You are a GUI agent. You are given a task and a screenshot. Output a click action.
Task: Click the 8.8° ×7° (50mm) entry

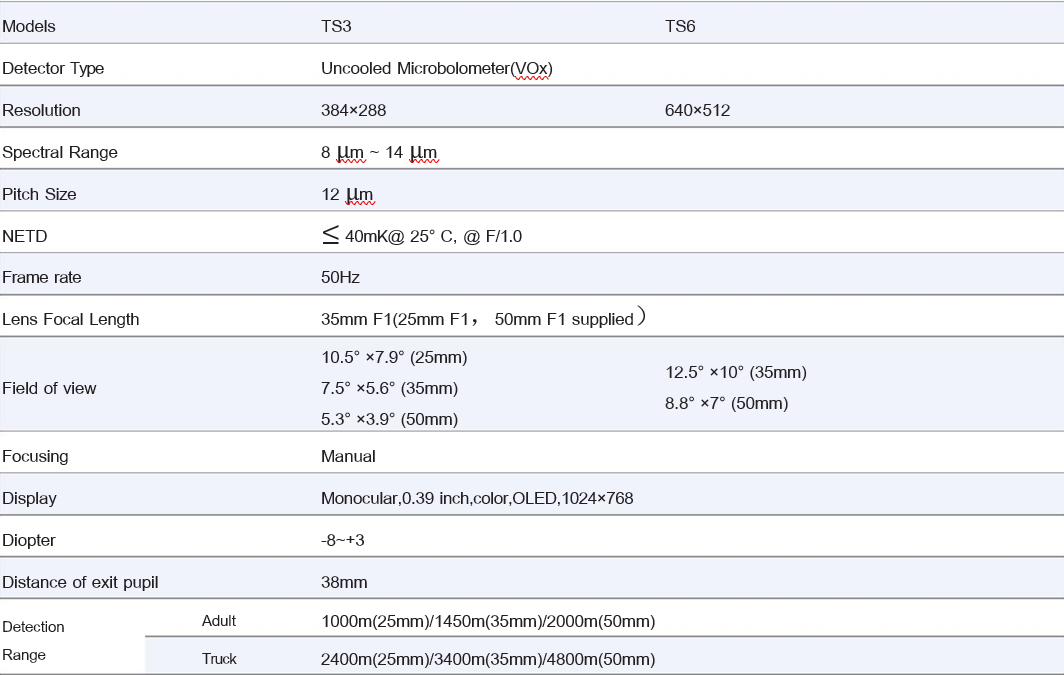coord(727,403)
